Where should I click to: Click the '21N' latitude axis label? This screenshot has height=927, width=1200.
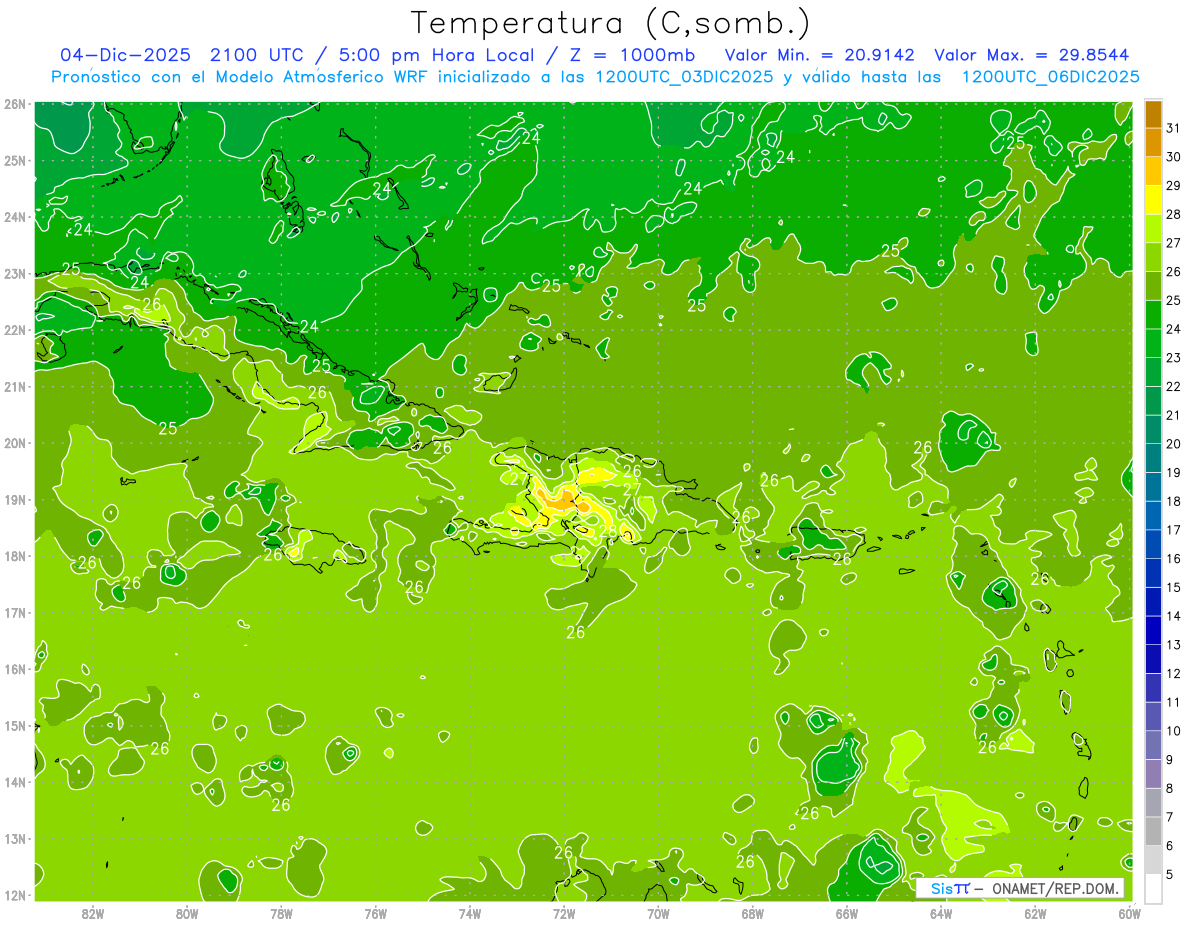coord(14,387)
